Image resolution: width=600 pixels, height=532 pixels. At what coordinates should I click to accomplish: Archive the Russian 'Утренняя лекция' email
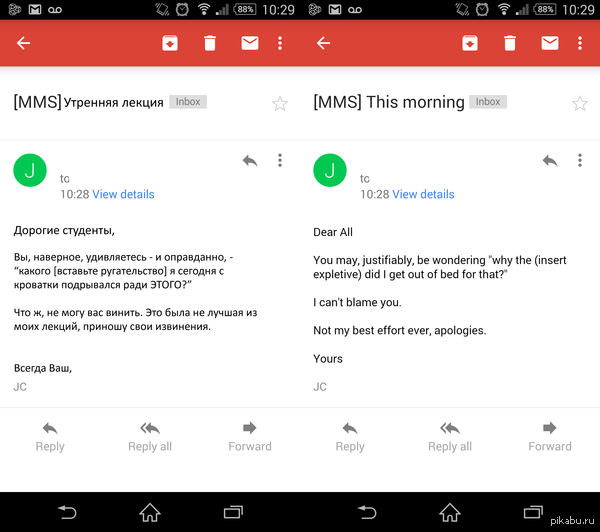pyautogui.click(x=170, y=43)
